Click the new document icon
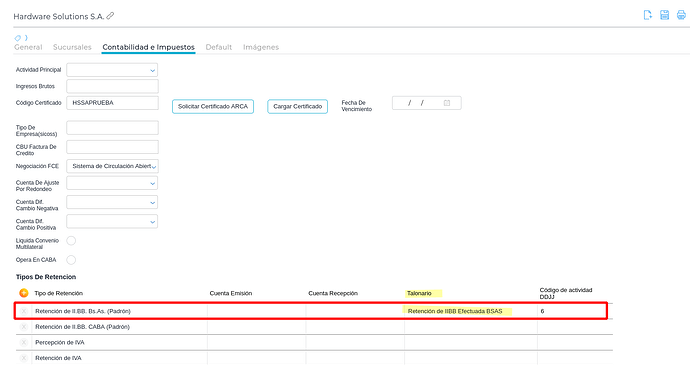The height and width of the screenshot is (365, 690). (x=648, y=15)
